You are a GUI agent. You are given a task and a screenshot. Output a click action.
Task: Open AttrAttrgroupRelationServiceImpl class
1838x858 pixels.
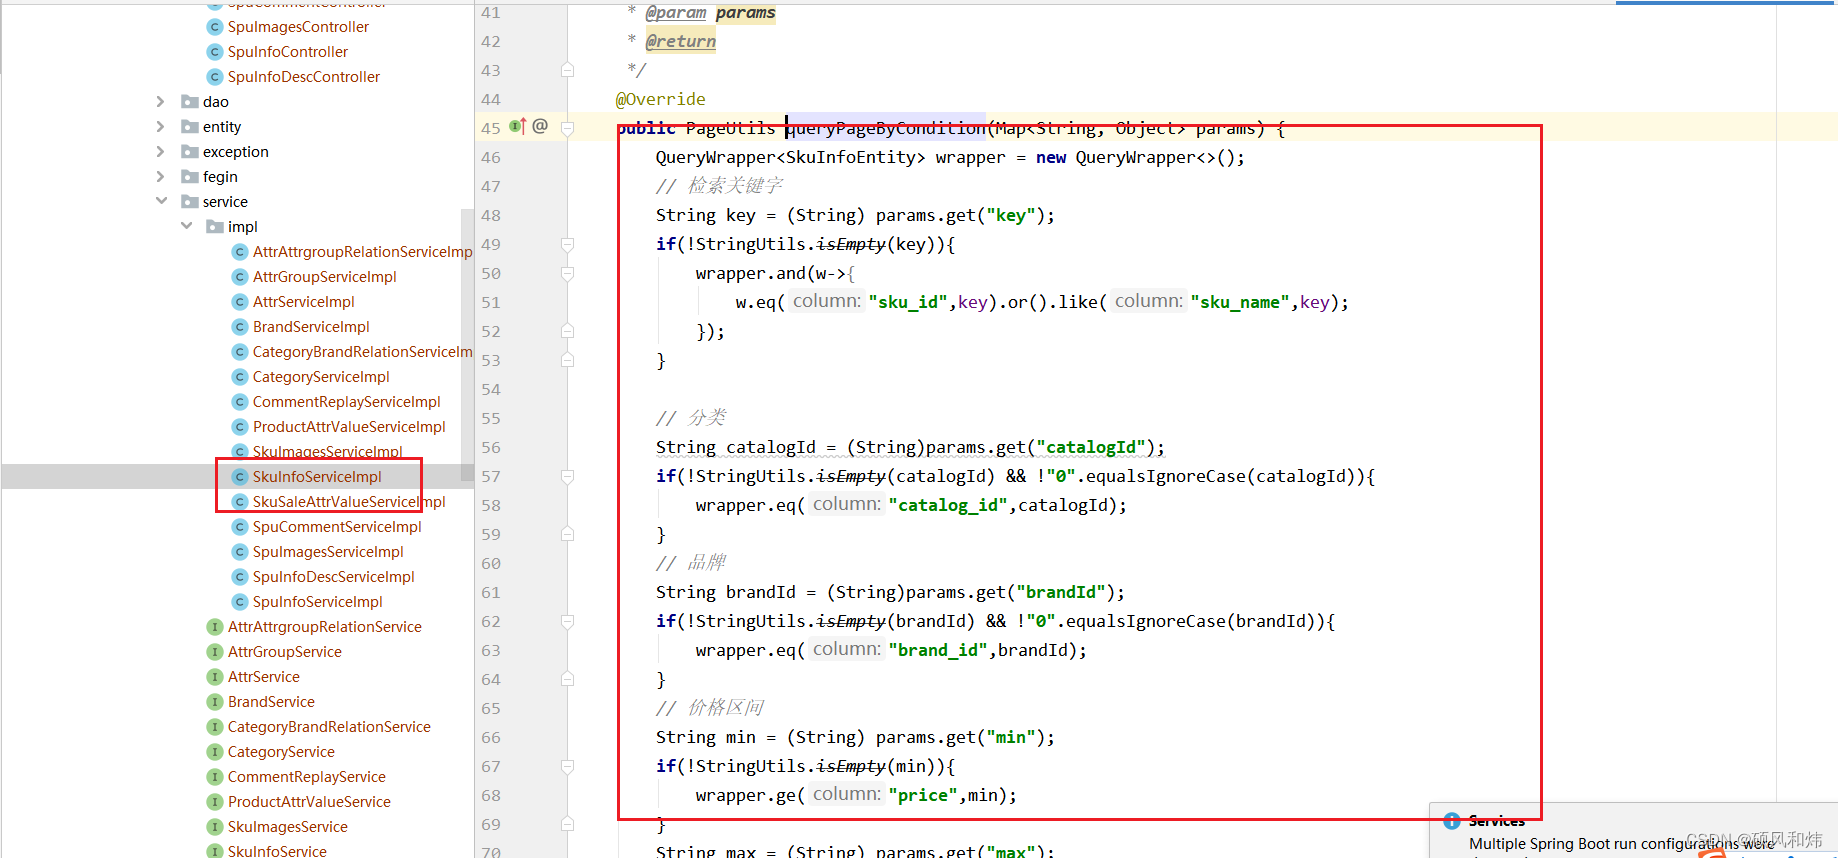(362, 252)
